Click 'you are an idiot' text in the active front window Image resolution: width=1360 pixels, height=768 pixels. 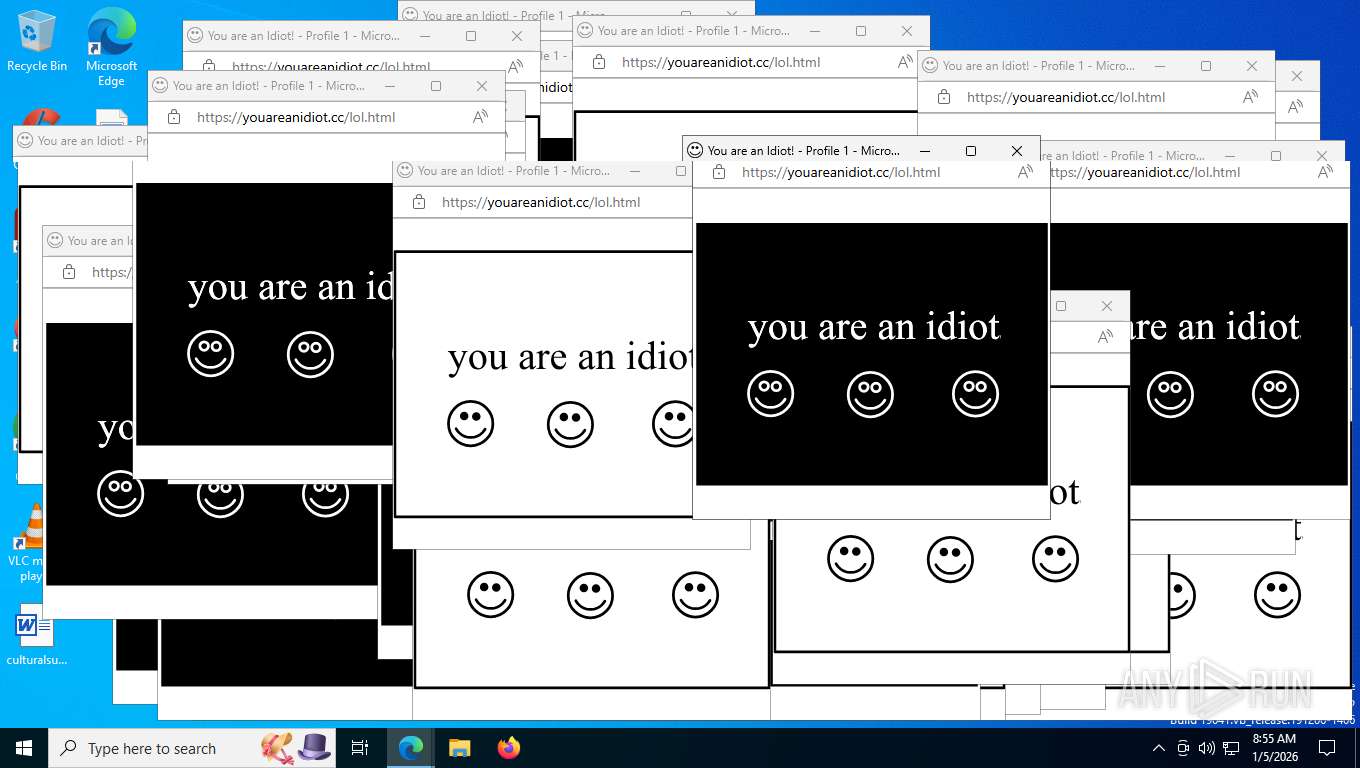point(874,327)
